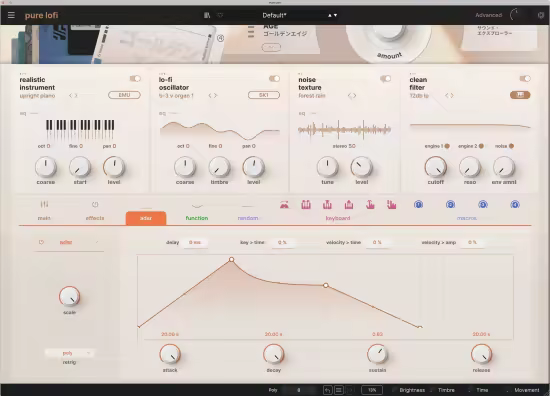Click the power icon above effects
550x396 pixels.
click(x=95, y=204)
